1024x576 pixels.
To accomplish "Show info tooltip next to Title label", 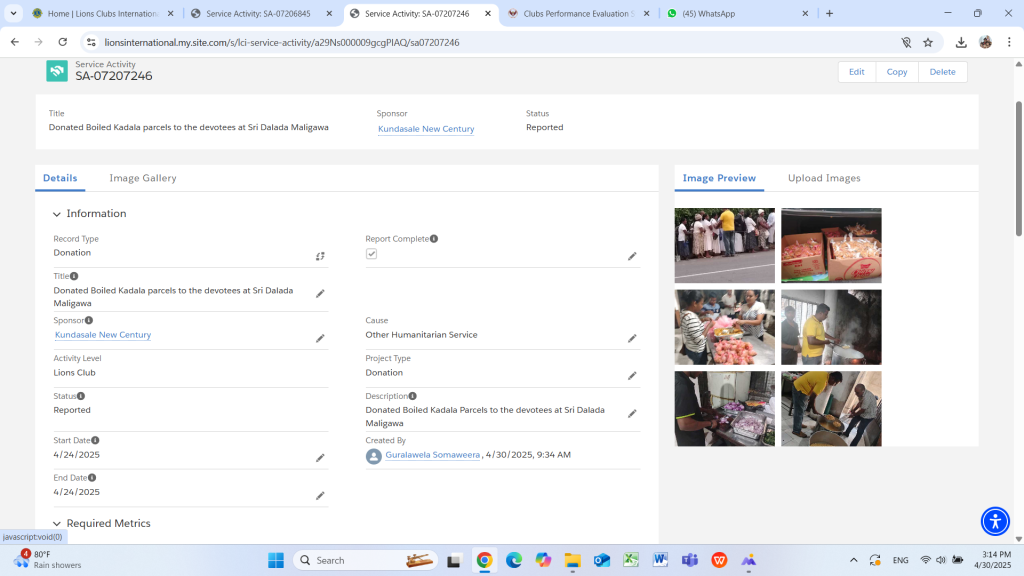I will point(74,276).
